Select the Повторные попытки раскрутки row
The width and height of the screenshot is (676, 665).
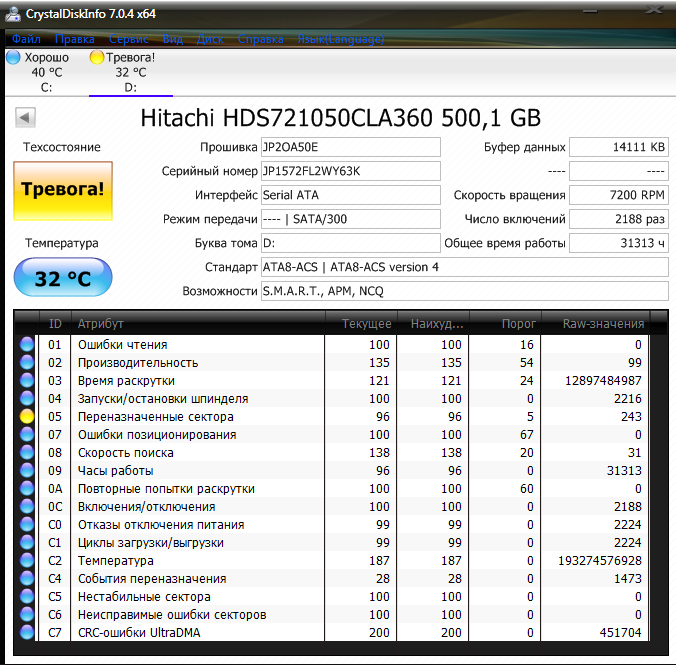click(332, 489)
